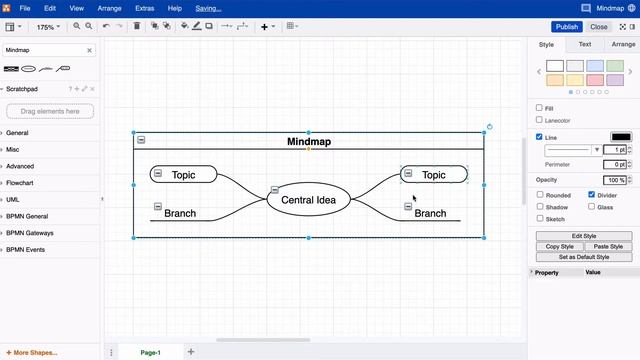Toggle fullscreen mode icon
This screenshot has width=640, height=360.
[622, 27]
